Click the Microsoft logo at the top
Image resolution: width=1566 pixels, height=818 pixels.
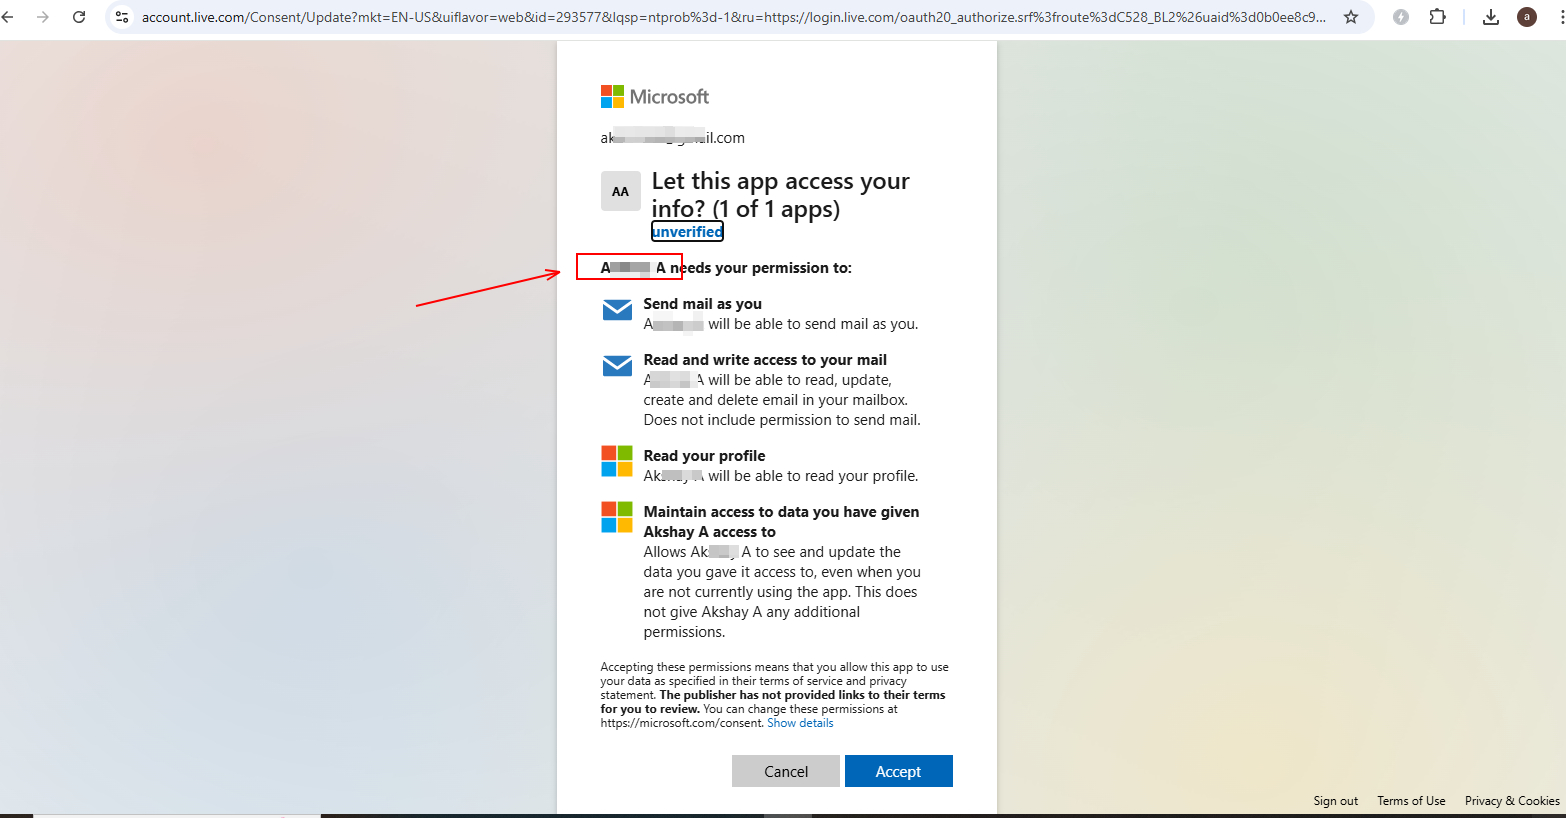[654, 96]
